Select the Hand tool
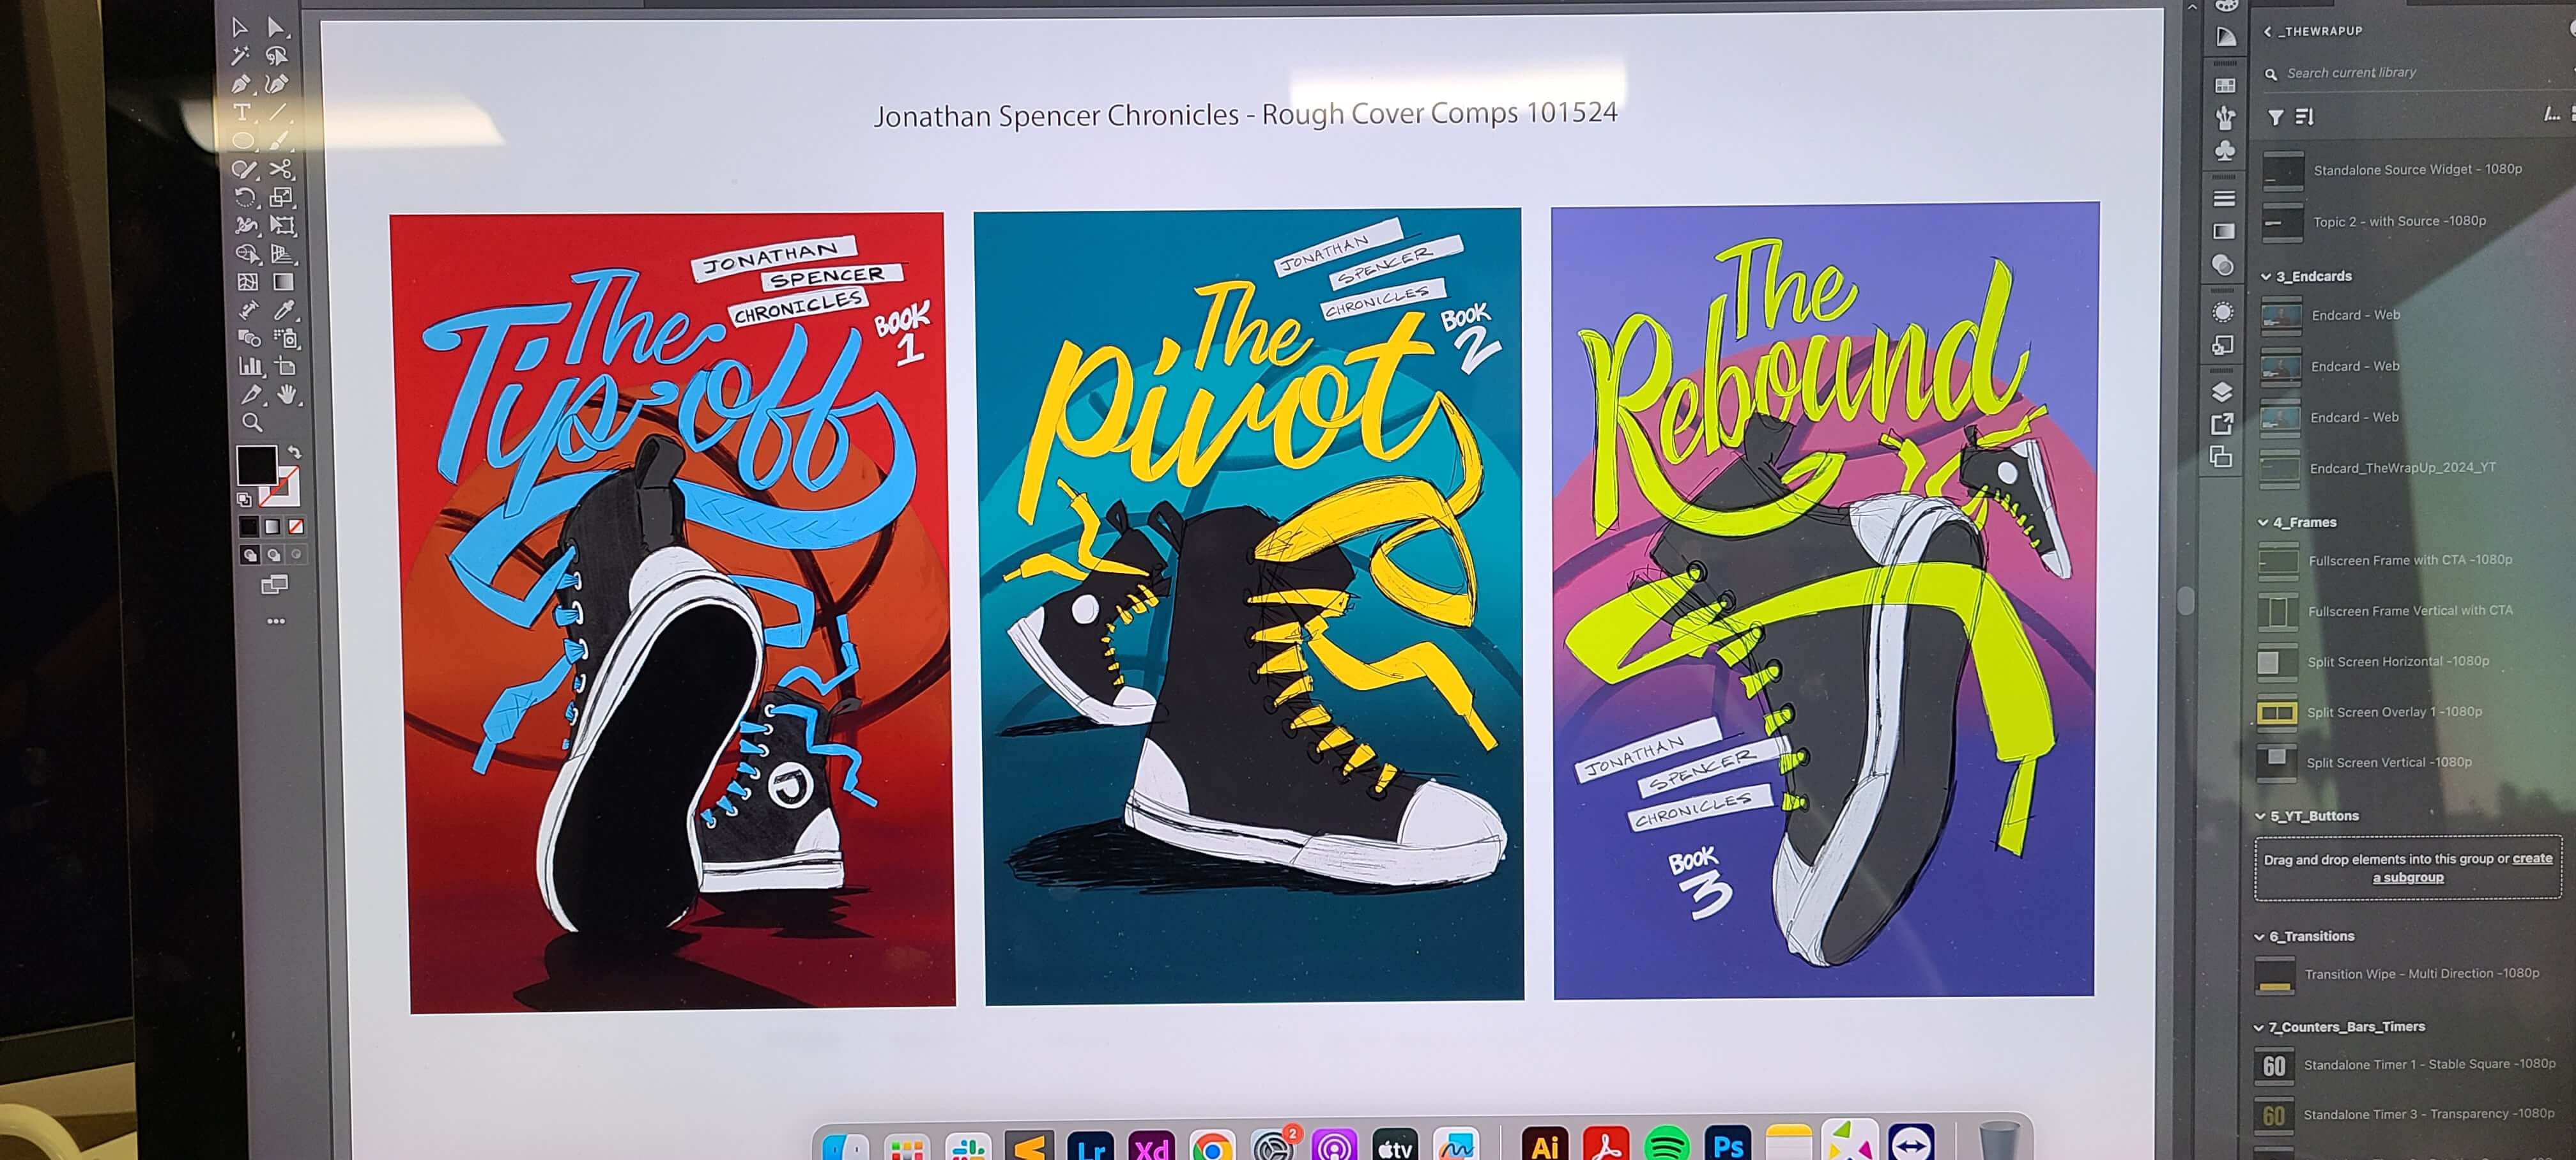2576x1160 pixels. coord(288,395)
